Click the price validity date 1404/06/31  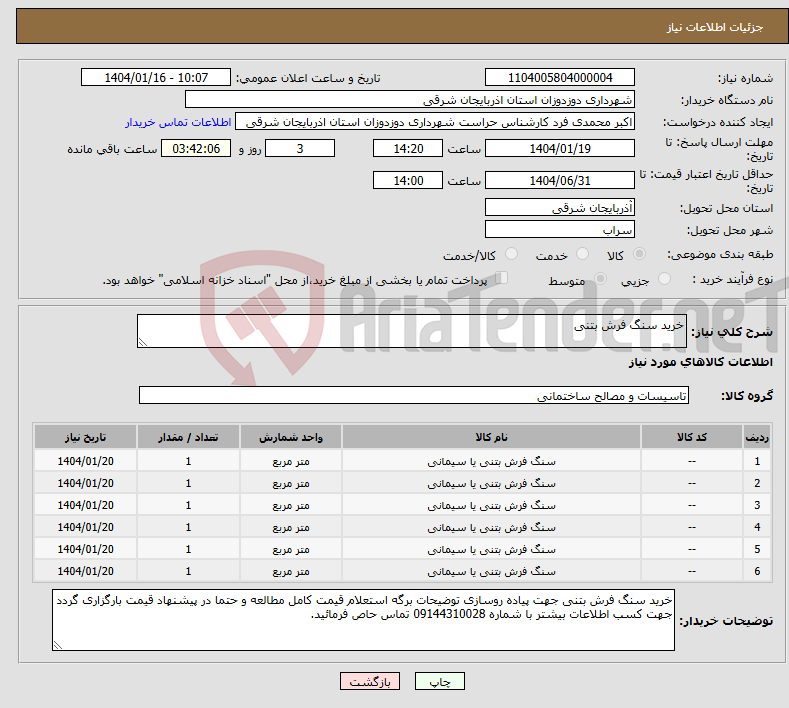point(560,180)
